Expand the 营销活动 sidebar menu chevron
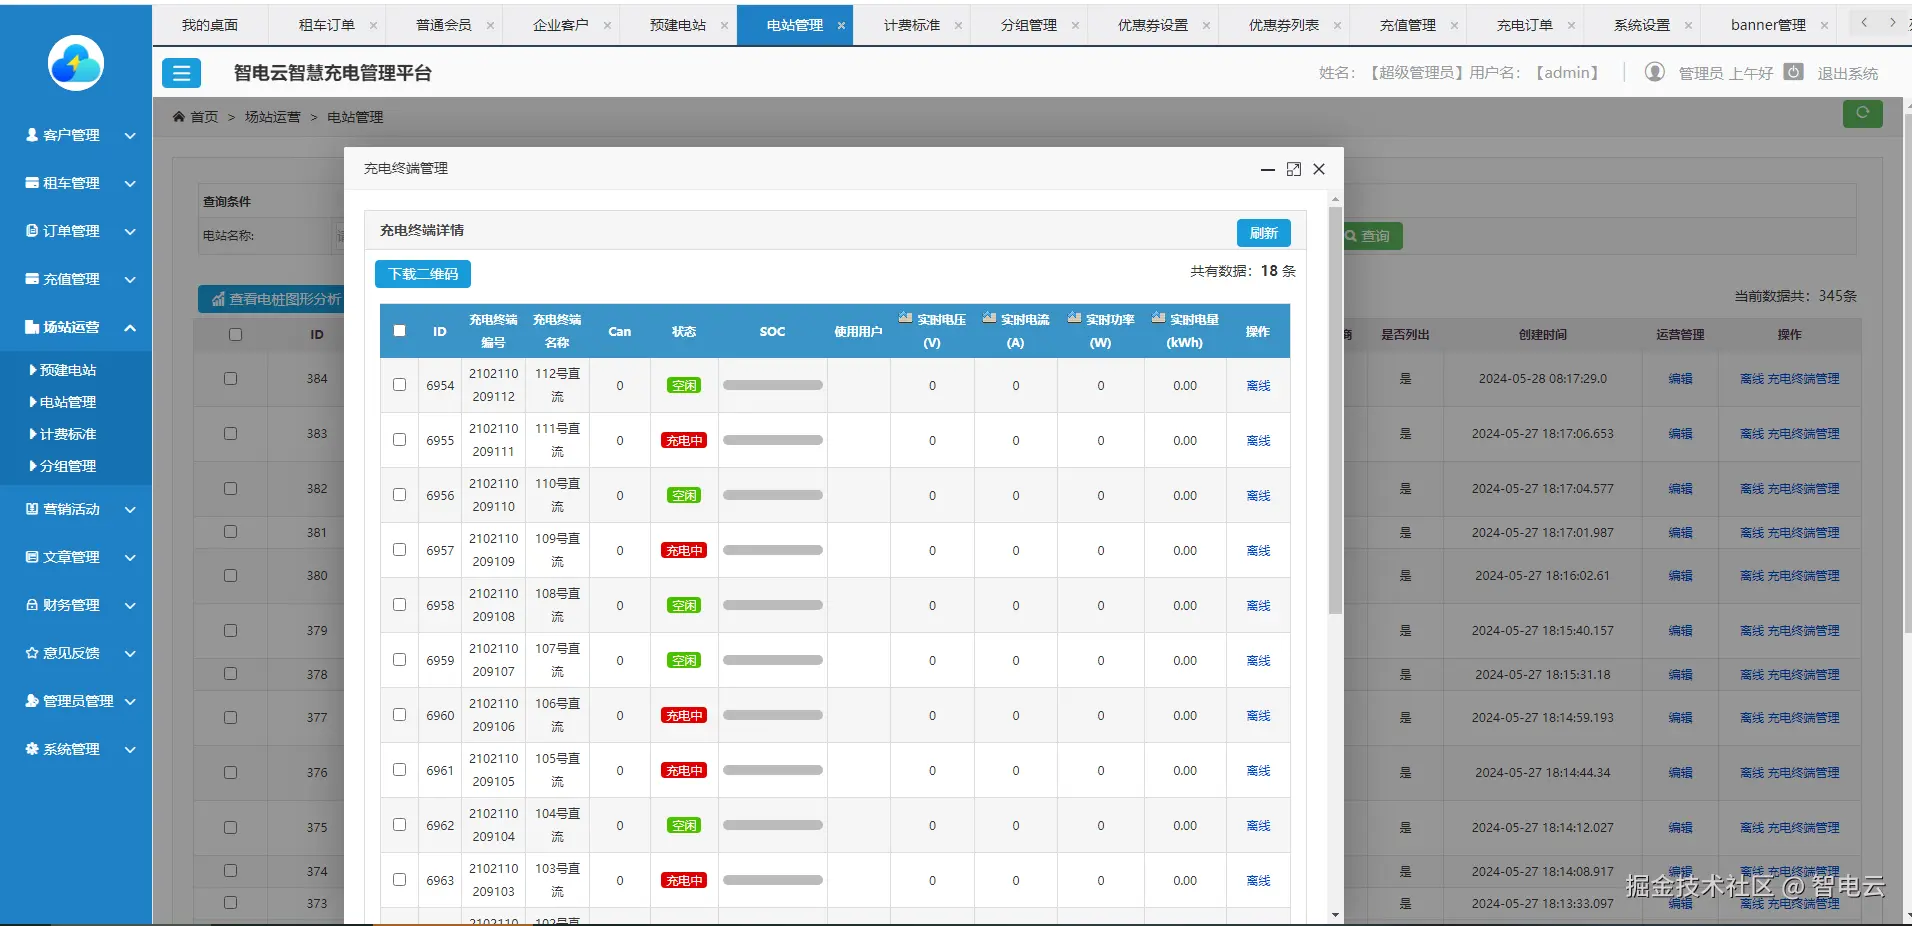1912x926 pixels. (x=130, y=509)
